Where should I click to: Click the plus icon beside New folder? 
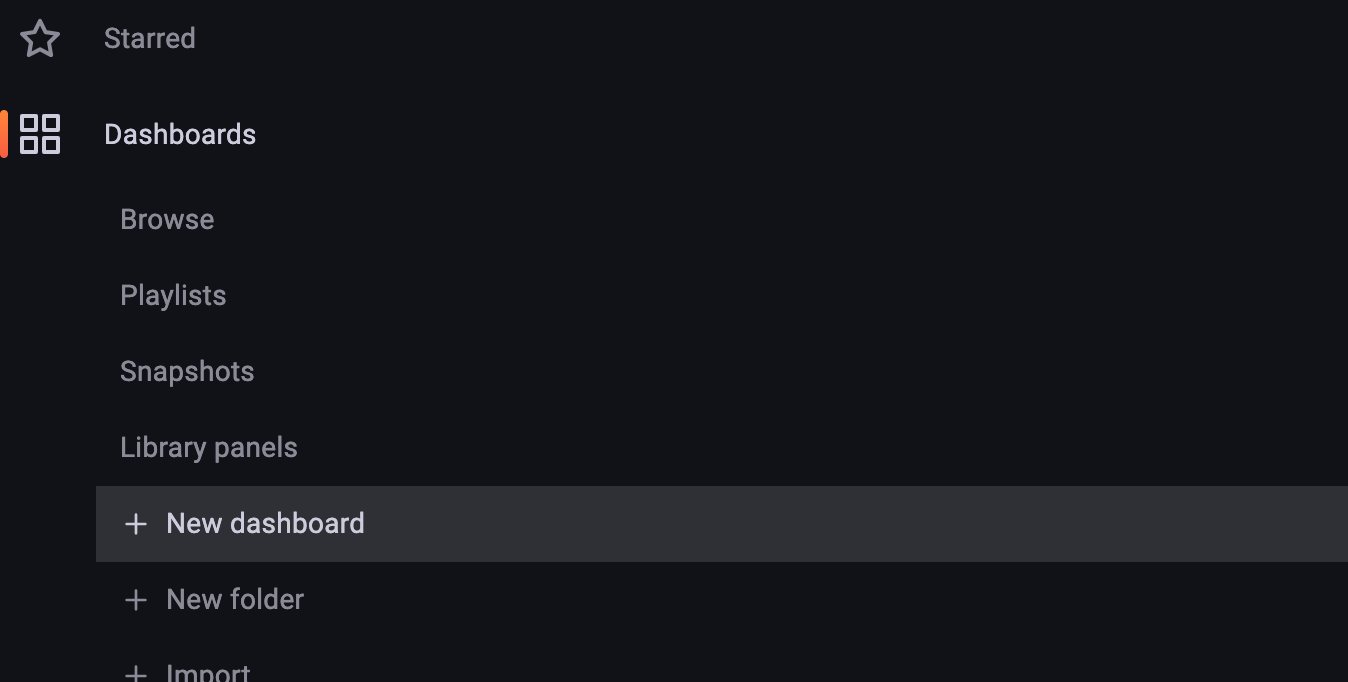click(135, 600)
